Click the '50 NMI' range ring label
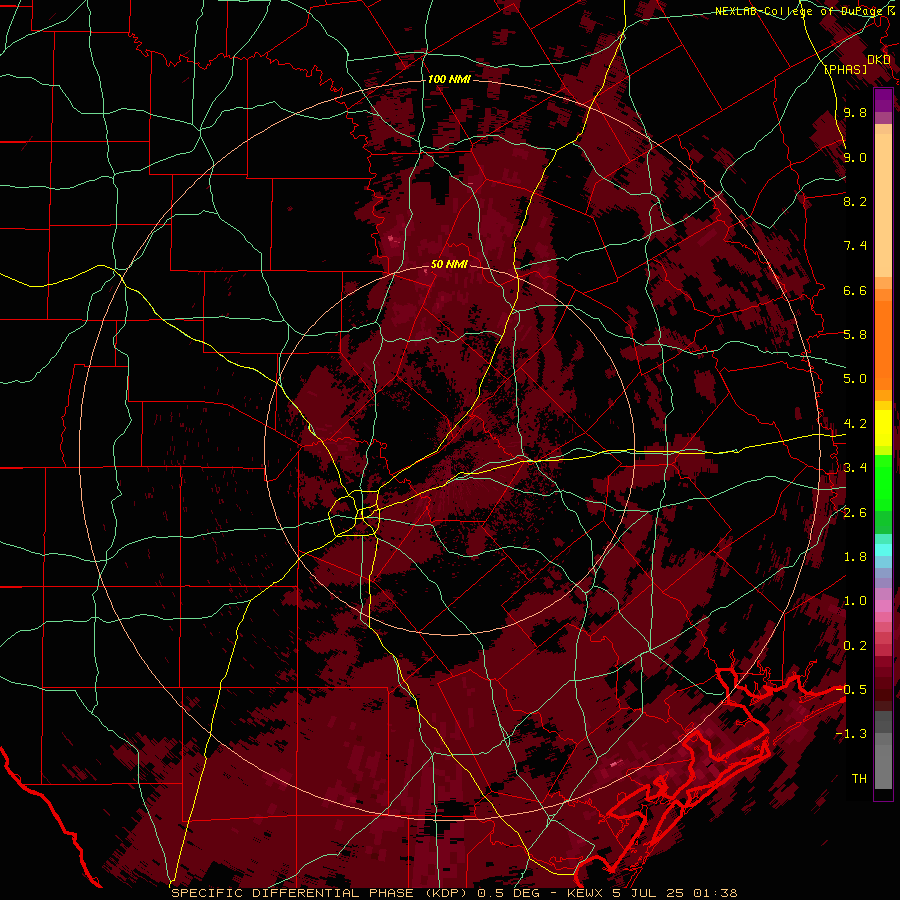Screen dimensions: 900x900 pos(449,264)
